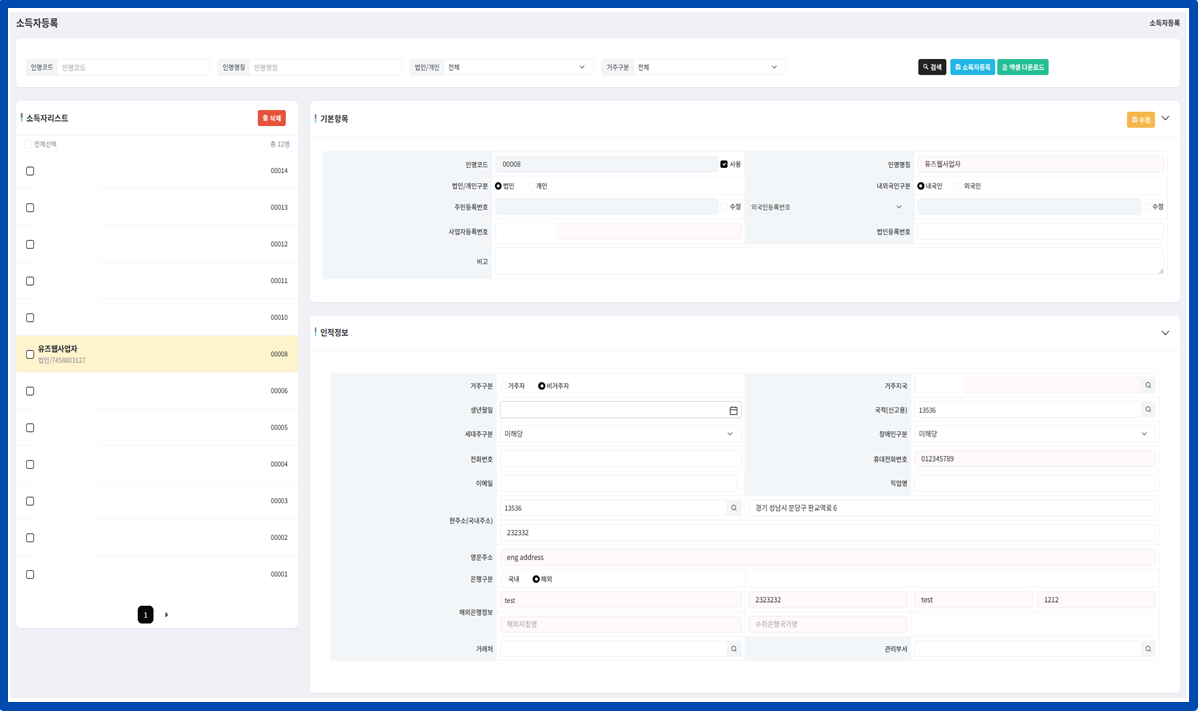The height and width of the screenshot is (711, 1198).
Task: Click the 인명명칭 search input field
Action: click(324, 67)
